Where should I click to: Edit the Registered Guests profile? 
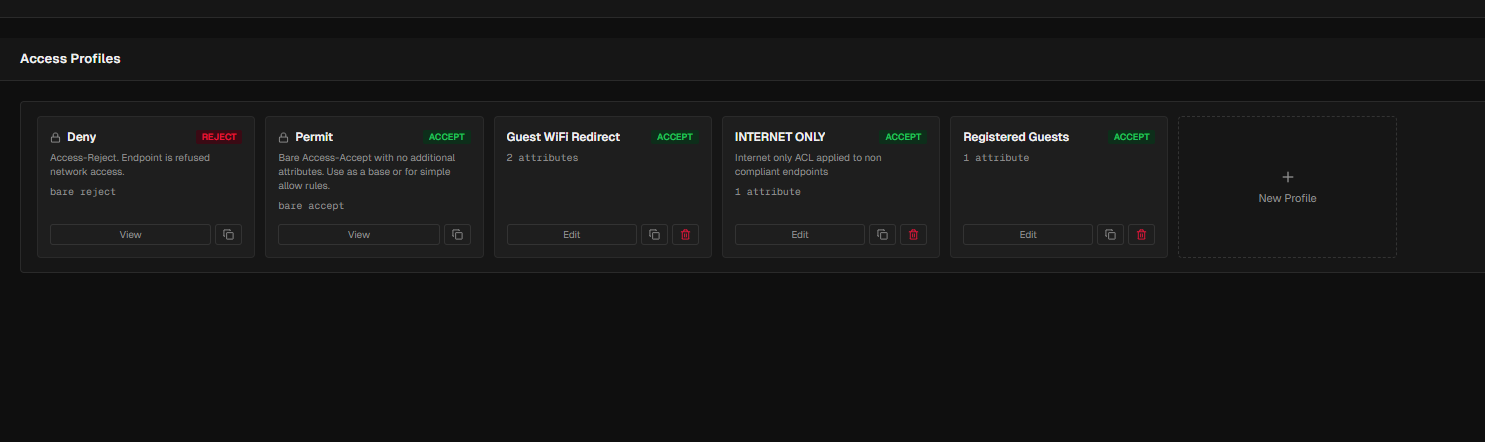click(x=1028, y=234)
